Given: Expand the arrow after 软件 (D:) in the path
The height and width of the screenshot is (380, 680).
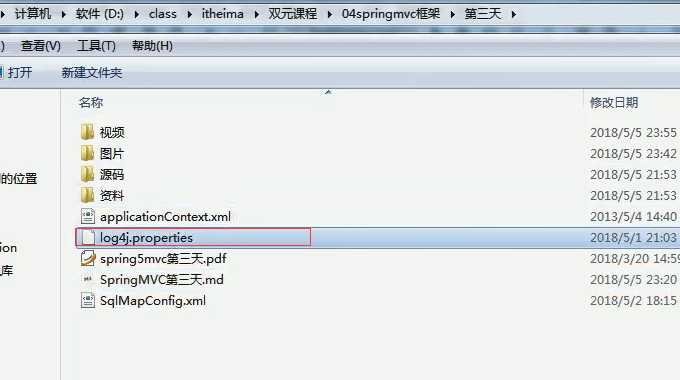Looking at the screenshot, I should [137, 14].
